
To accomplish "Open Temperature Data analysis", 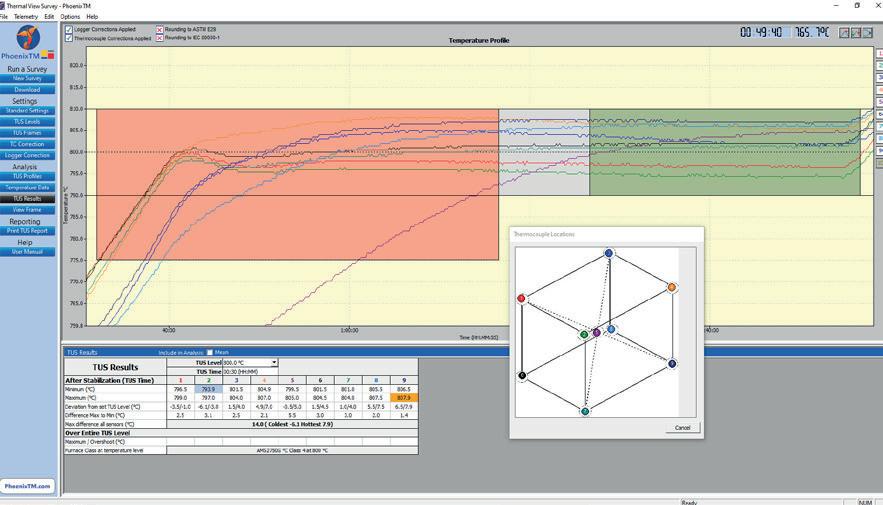I will pyautogui.click(x=28, y=187).
